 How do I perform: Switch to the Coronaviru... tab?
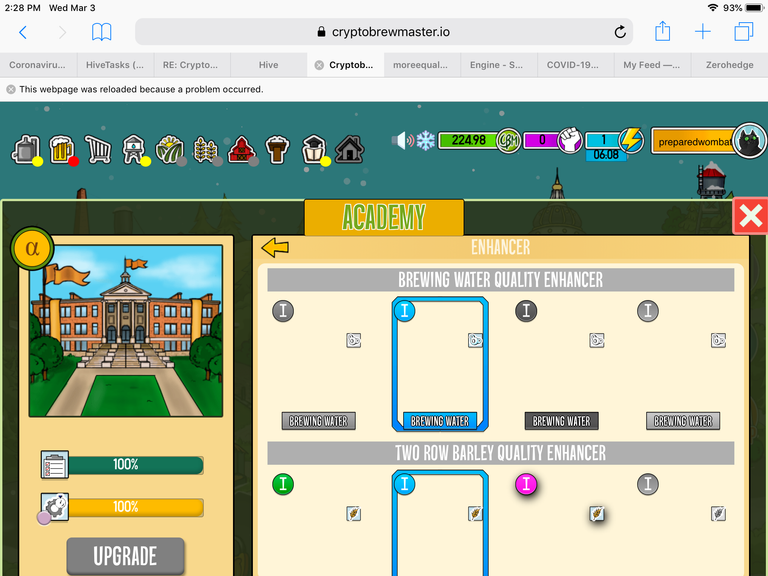click(x=38, y=65)
